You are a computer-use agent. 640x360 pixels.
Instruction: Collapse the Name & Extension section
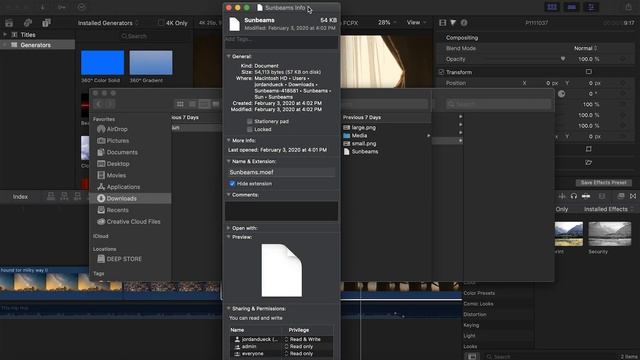(x=229, y=161)
